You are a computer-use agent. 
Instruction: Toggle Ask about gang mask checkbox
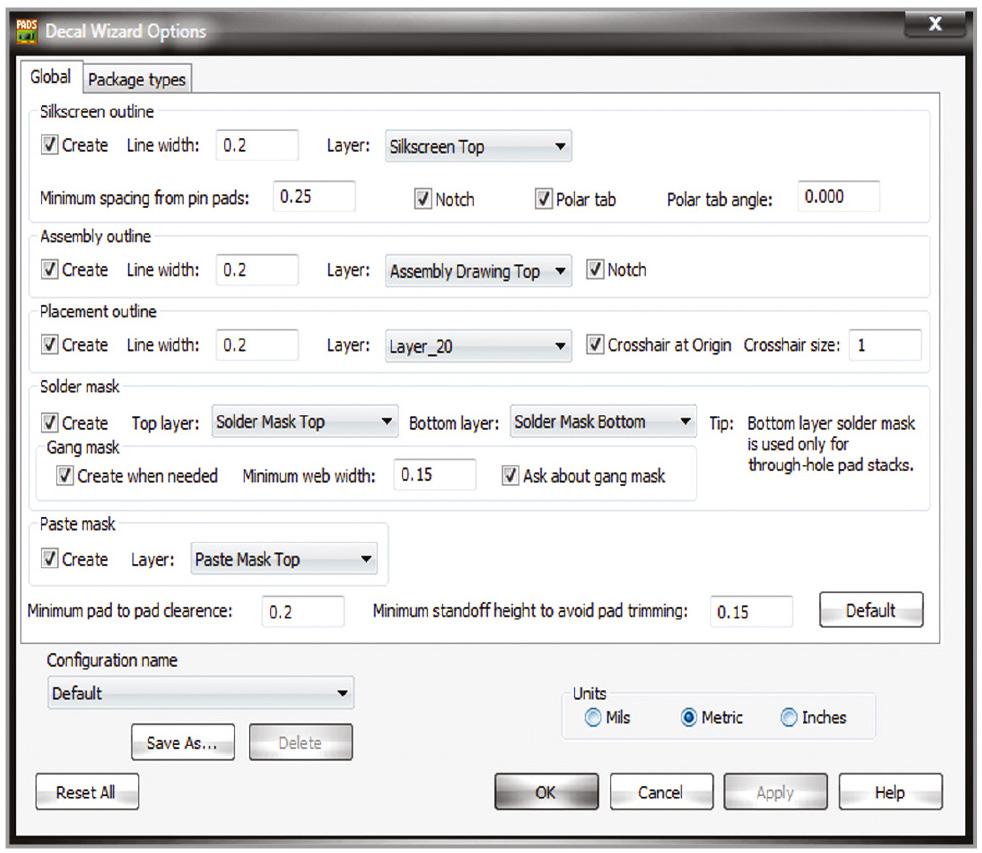(x=511, y=476)
